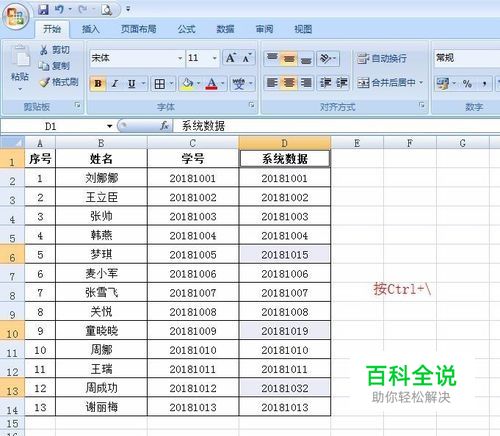Align text right
The height and width of the screenshot is (436, 500).
(x=306, y=83)
